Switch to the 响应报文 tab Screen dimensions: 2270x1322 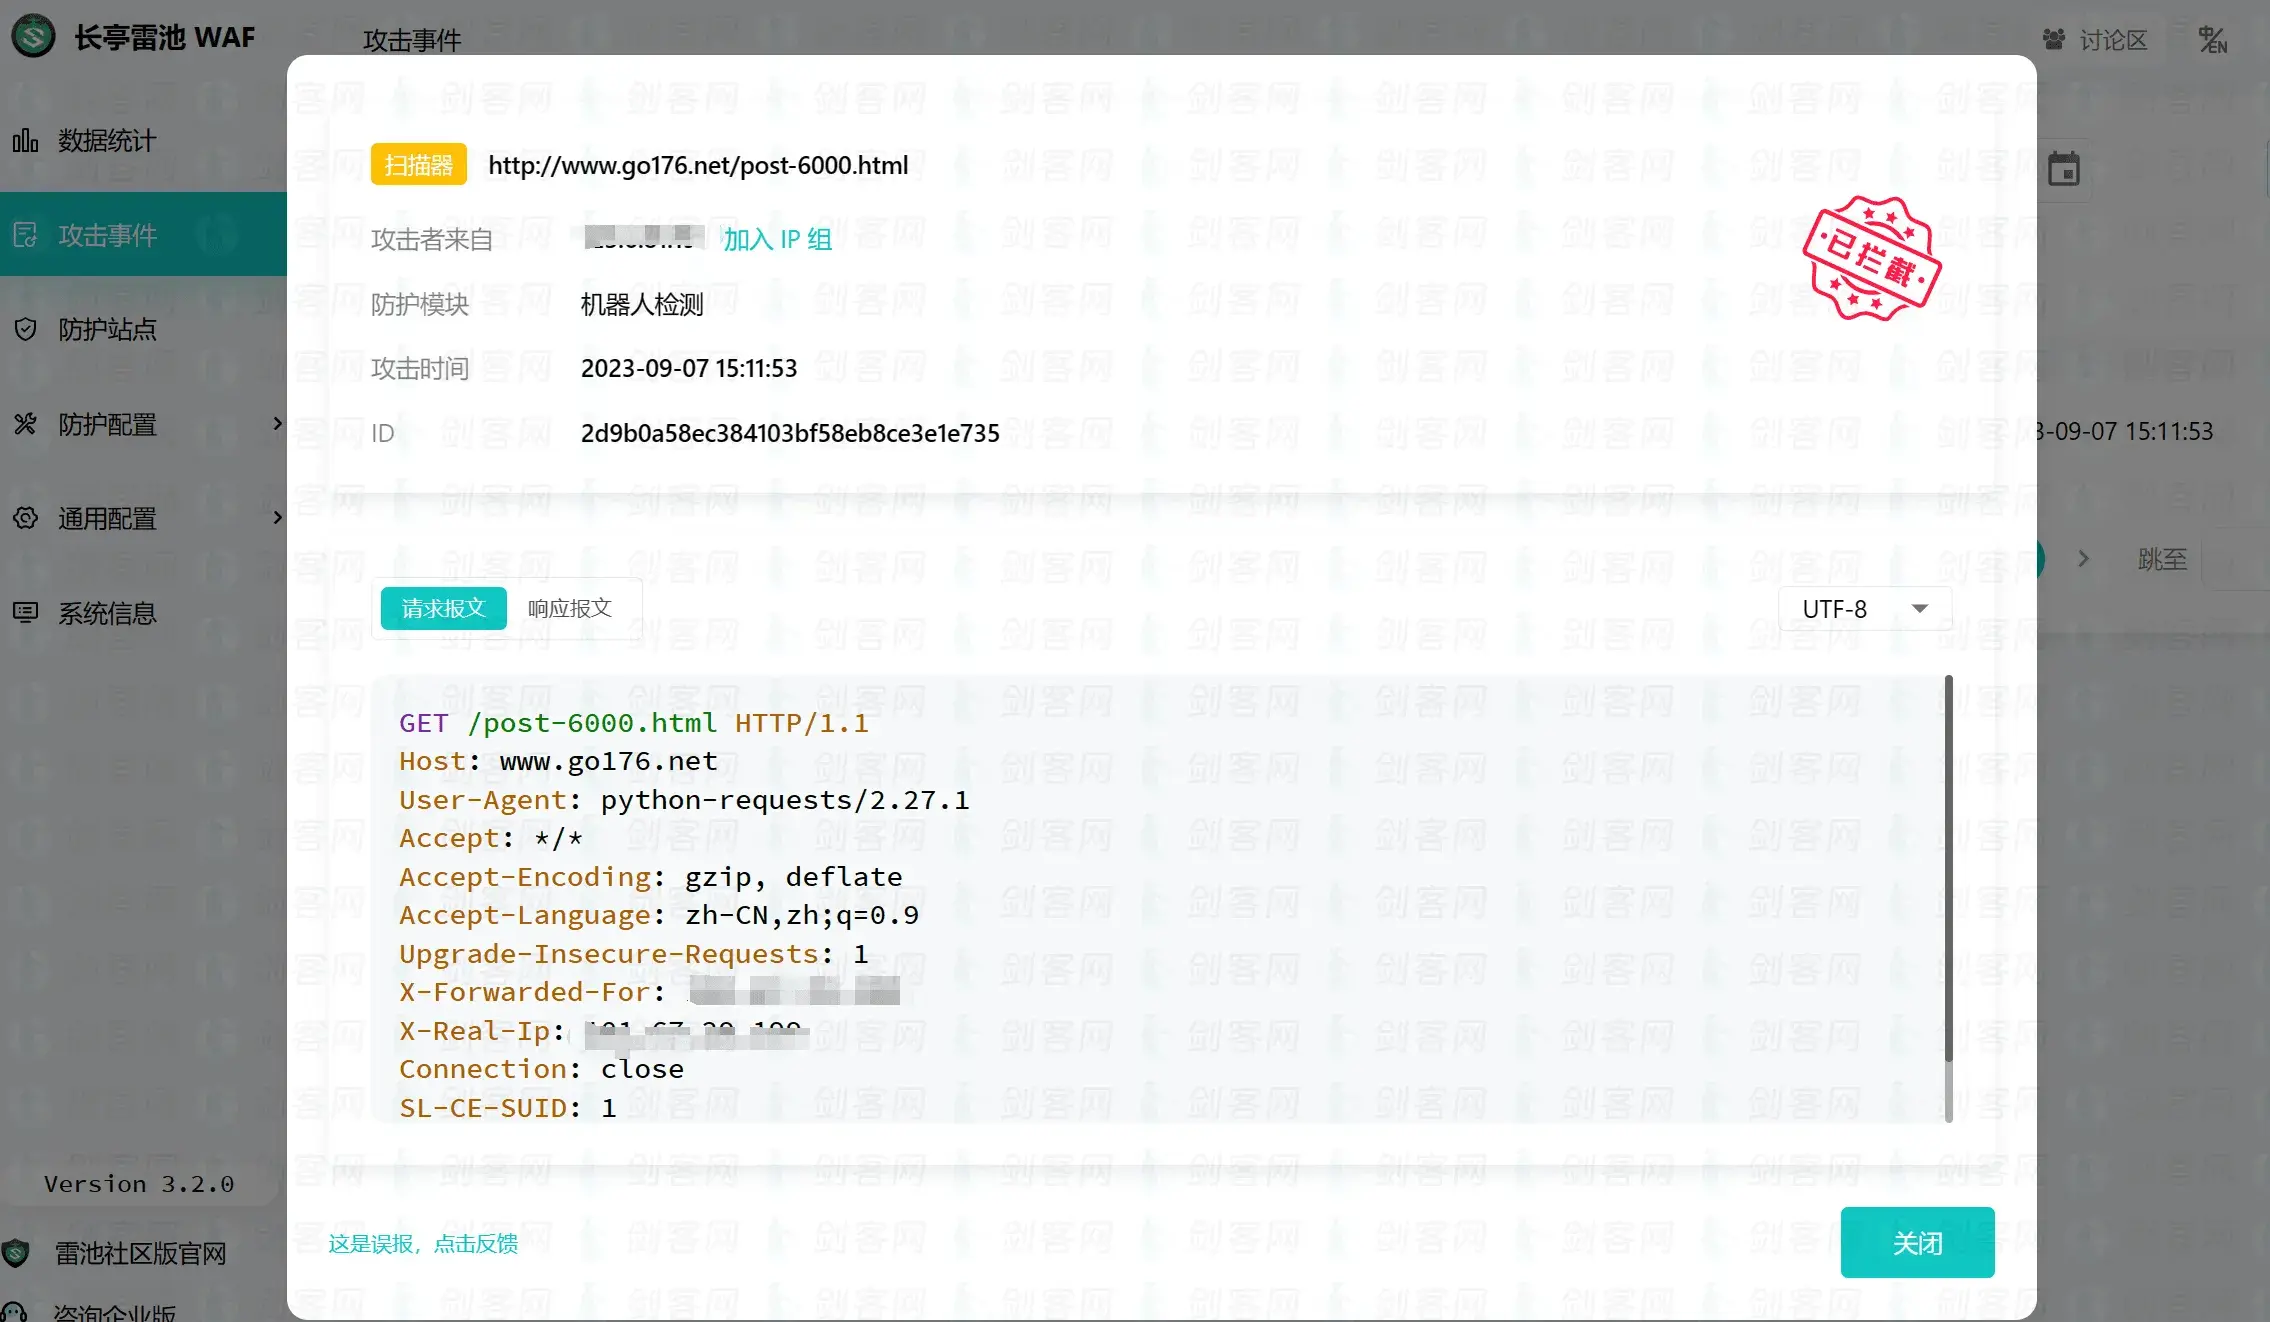(x=570, y=608)
